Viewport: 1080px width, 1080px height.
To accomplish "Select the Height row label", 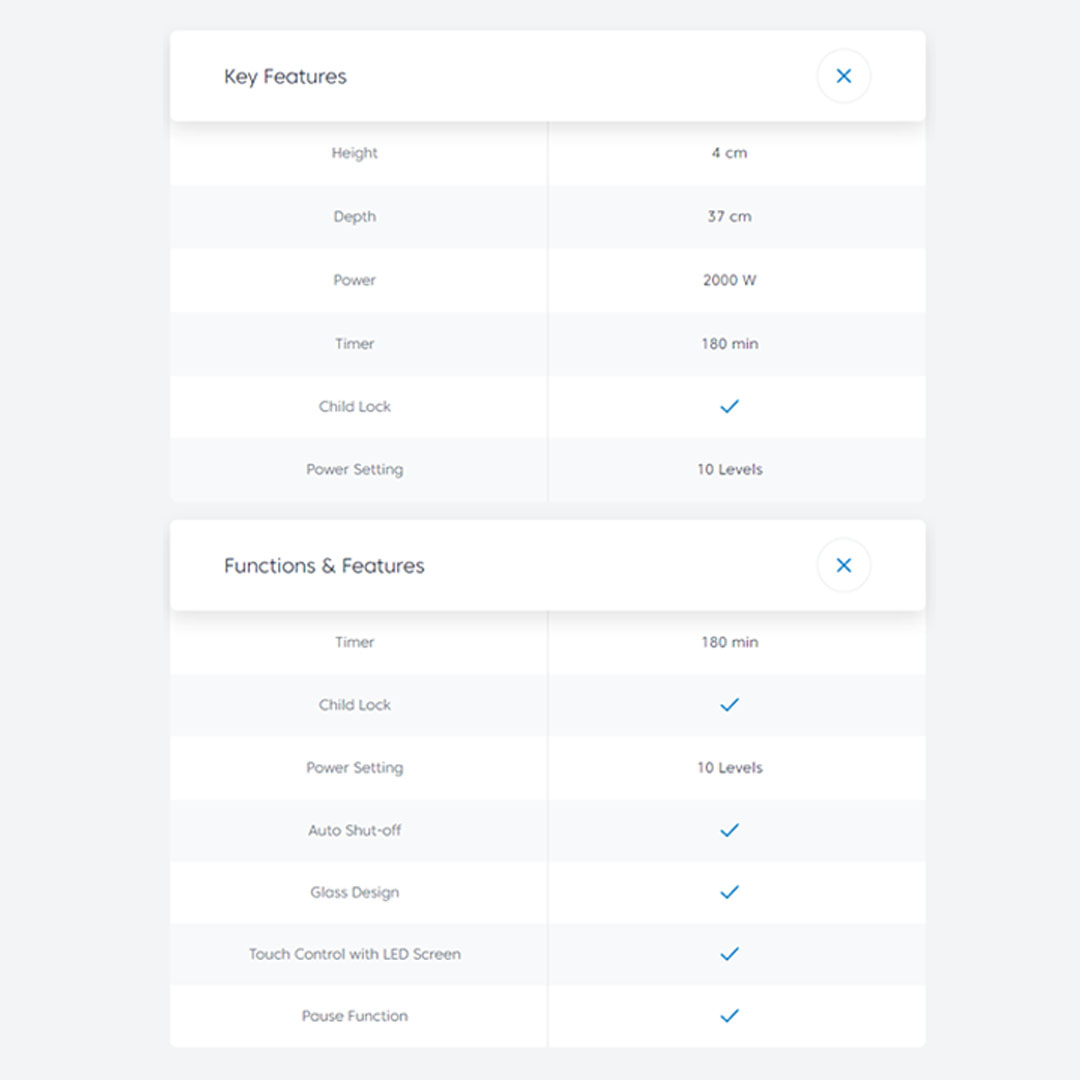I will pos(355,153).
